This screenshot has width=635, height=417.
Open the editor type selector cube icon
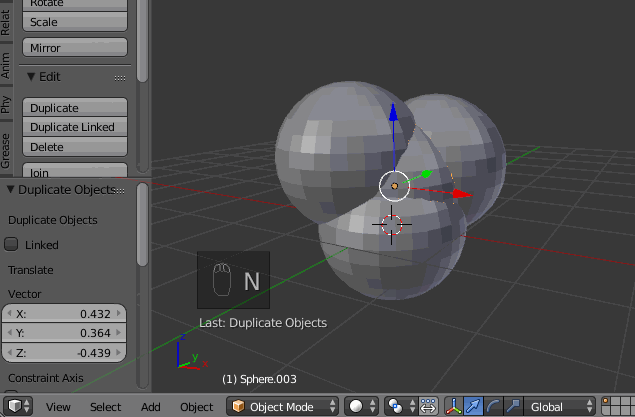18,406
